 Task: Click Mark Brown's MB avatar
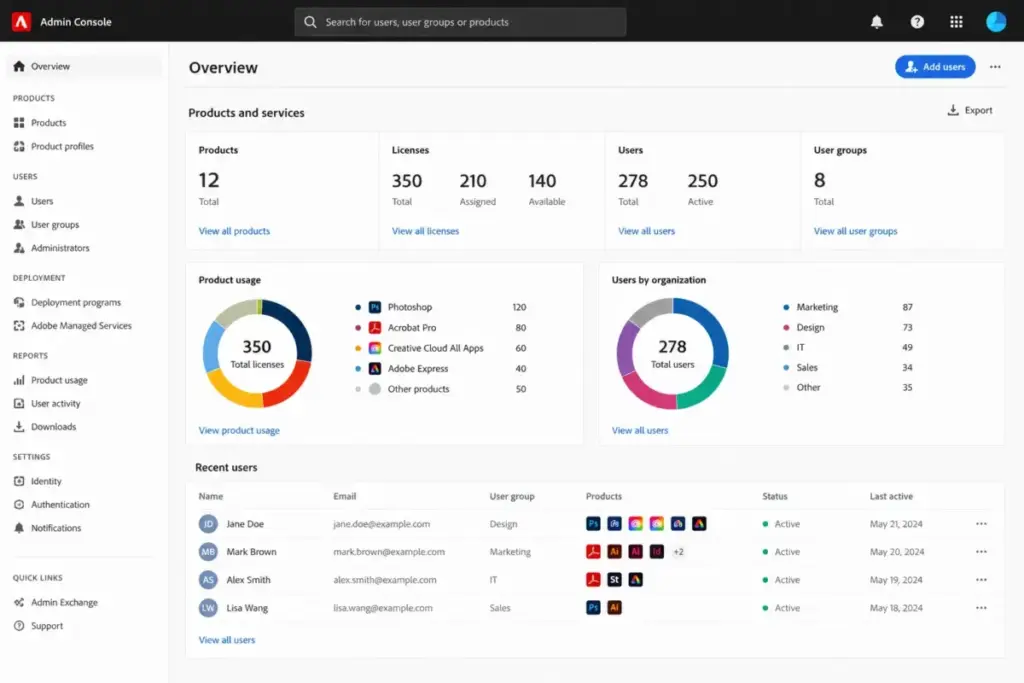tap(208, 552)
